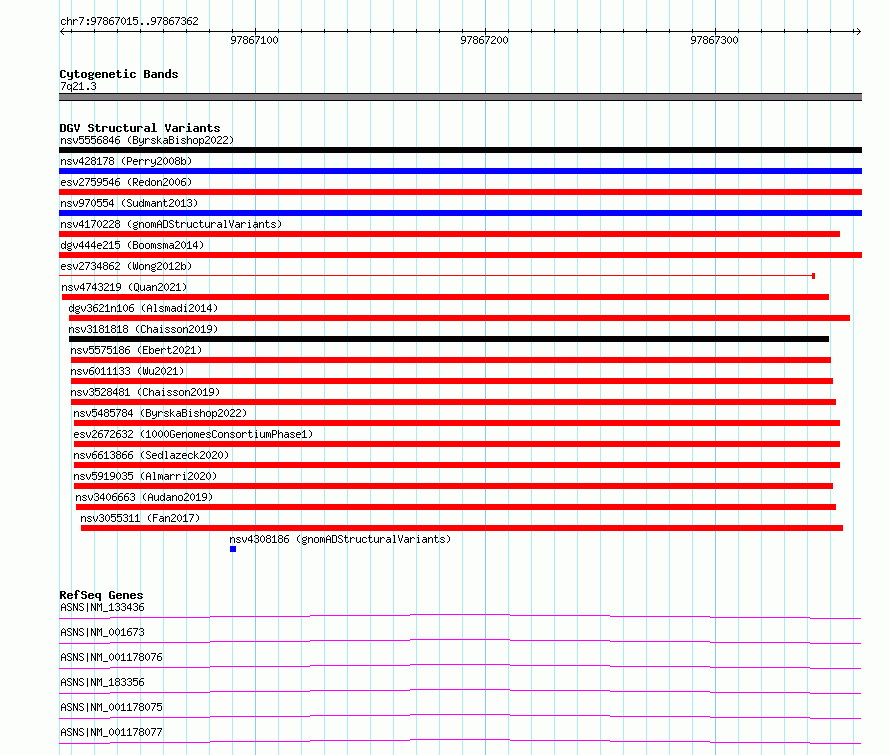Click the 97867100 ruler position label
The width and height of the screenshot is (890, 755).
pyautogui.click(x=254, y=40)
